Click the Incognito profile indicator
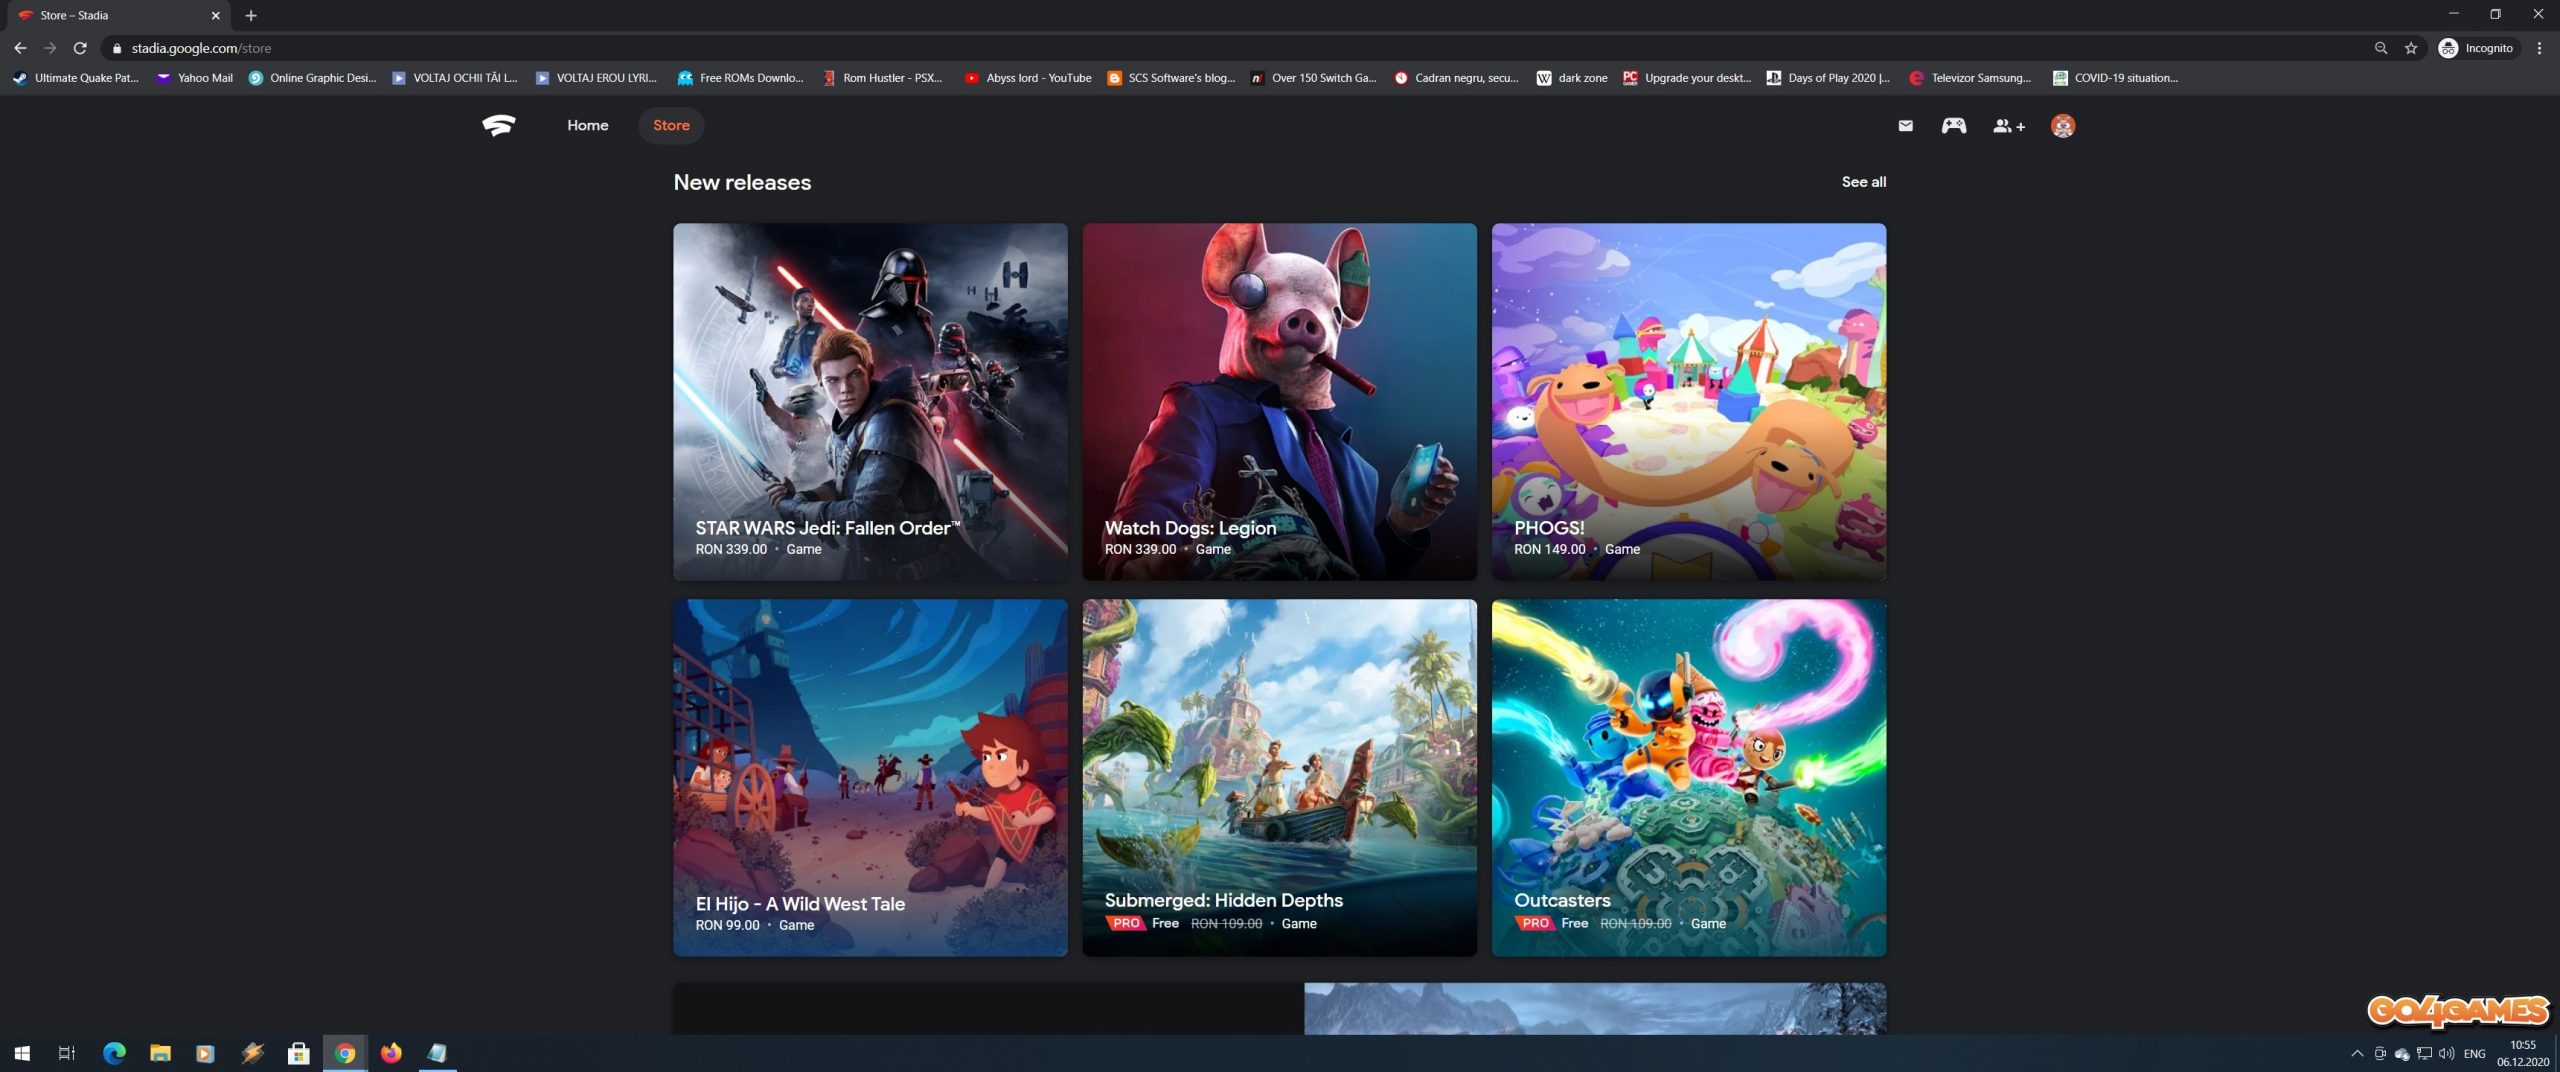 point(2476,48)
